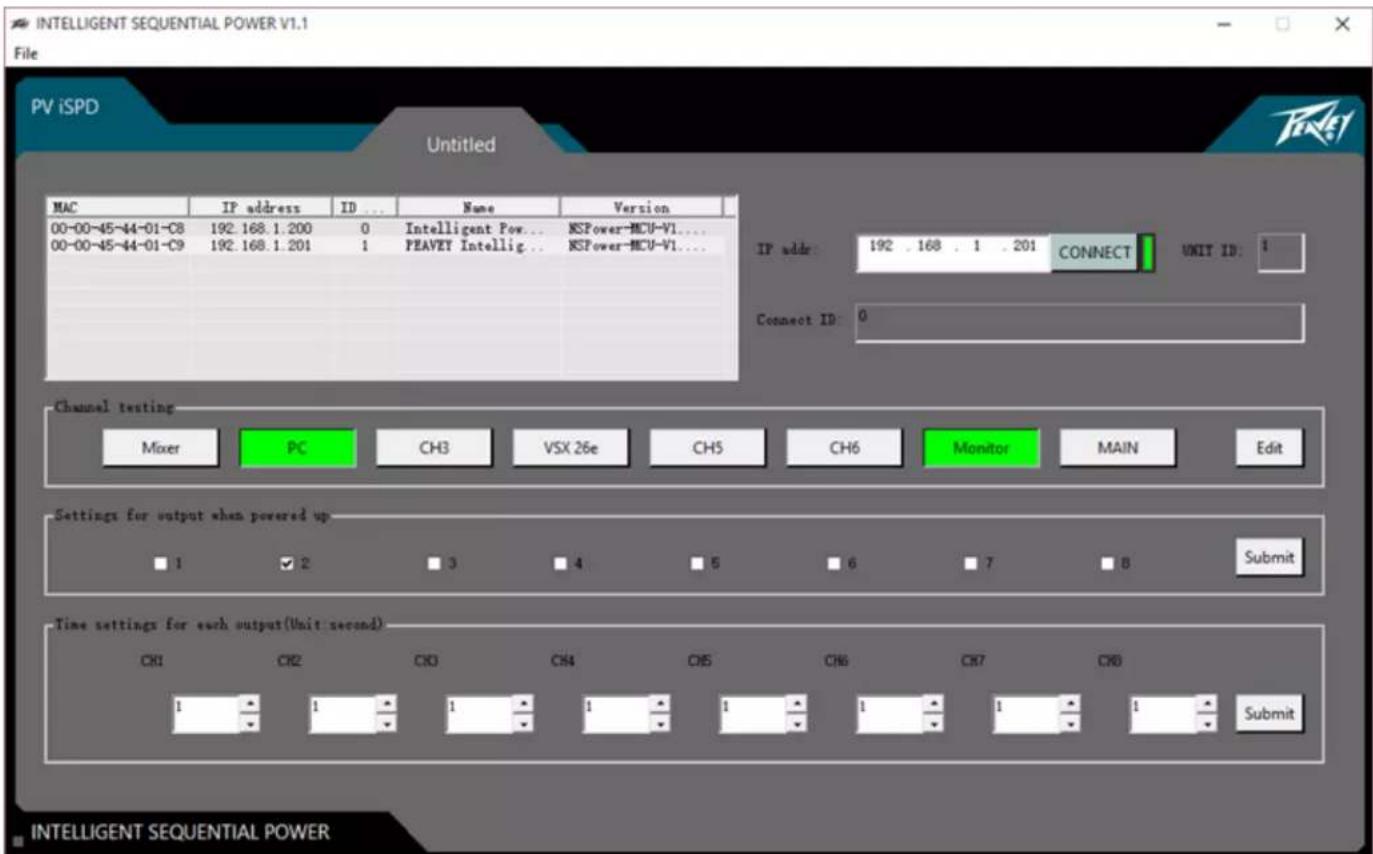The height and width of the screenshot is (854, 1373).
Task: Click the Version column header
Action: tap(641, 207)
